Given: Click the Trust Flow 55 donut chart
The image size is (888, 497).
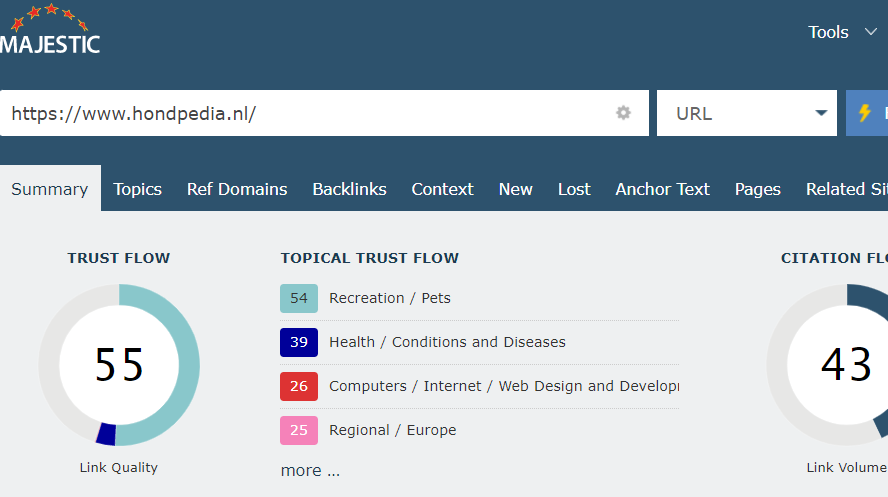Looking at the screenshot, I should [x=119, y=365].
